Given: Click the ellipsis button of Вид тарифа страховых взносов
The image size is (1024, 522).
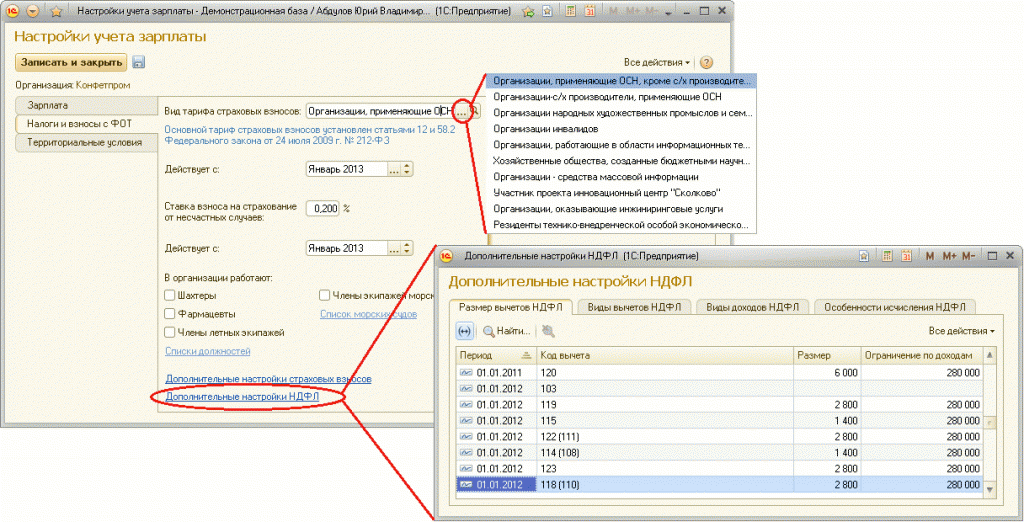Looking at the screenshot, I should coord(460,111).
